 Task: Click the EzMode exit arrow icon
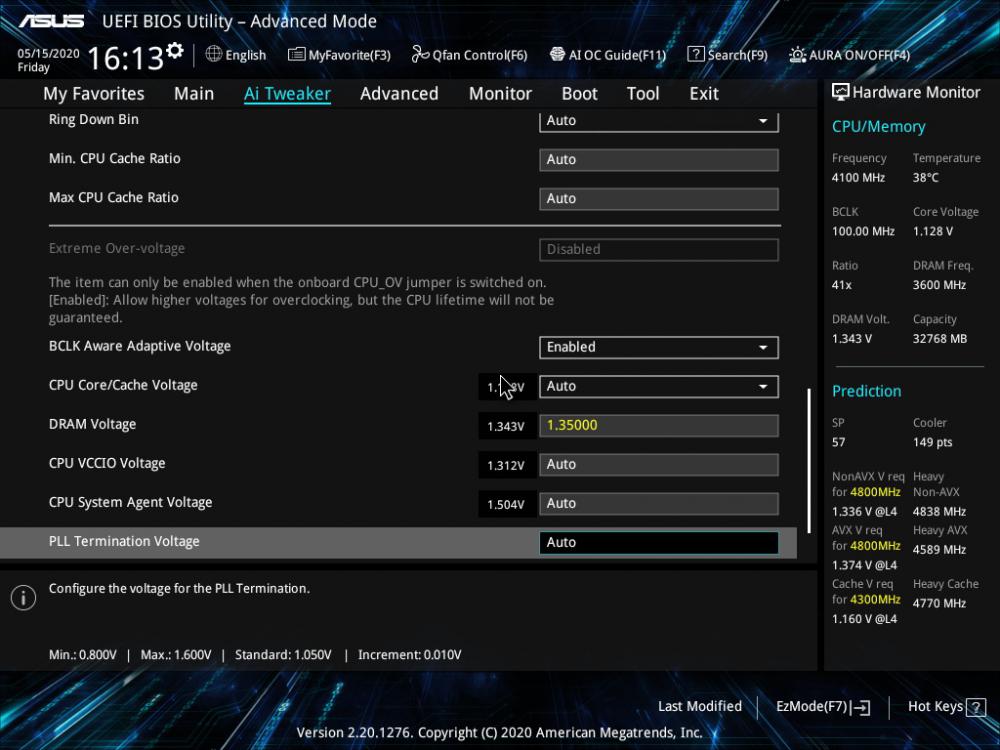pyautogui.click(x=860, y=707)
